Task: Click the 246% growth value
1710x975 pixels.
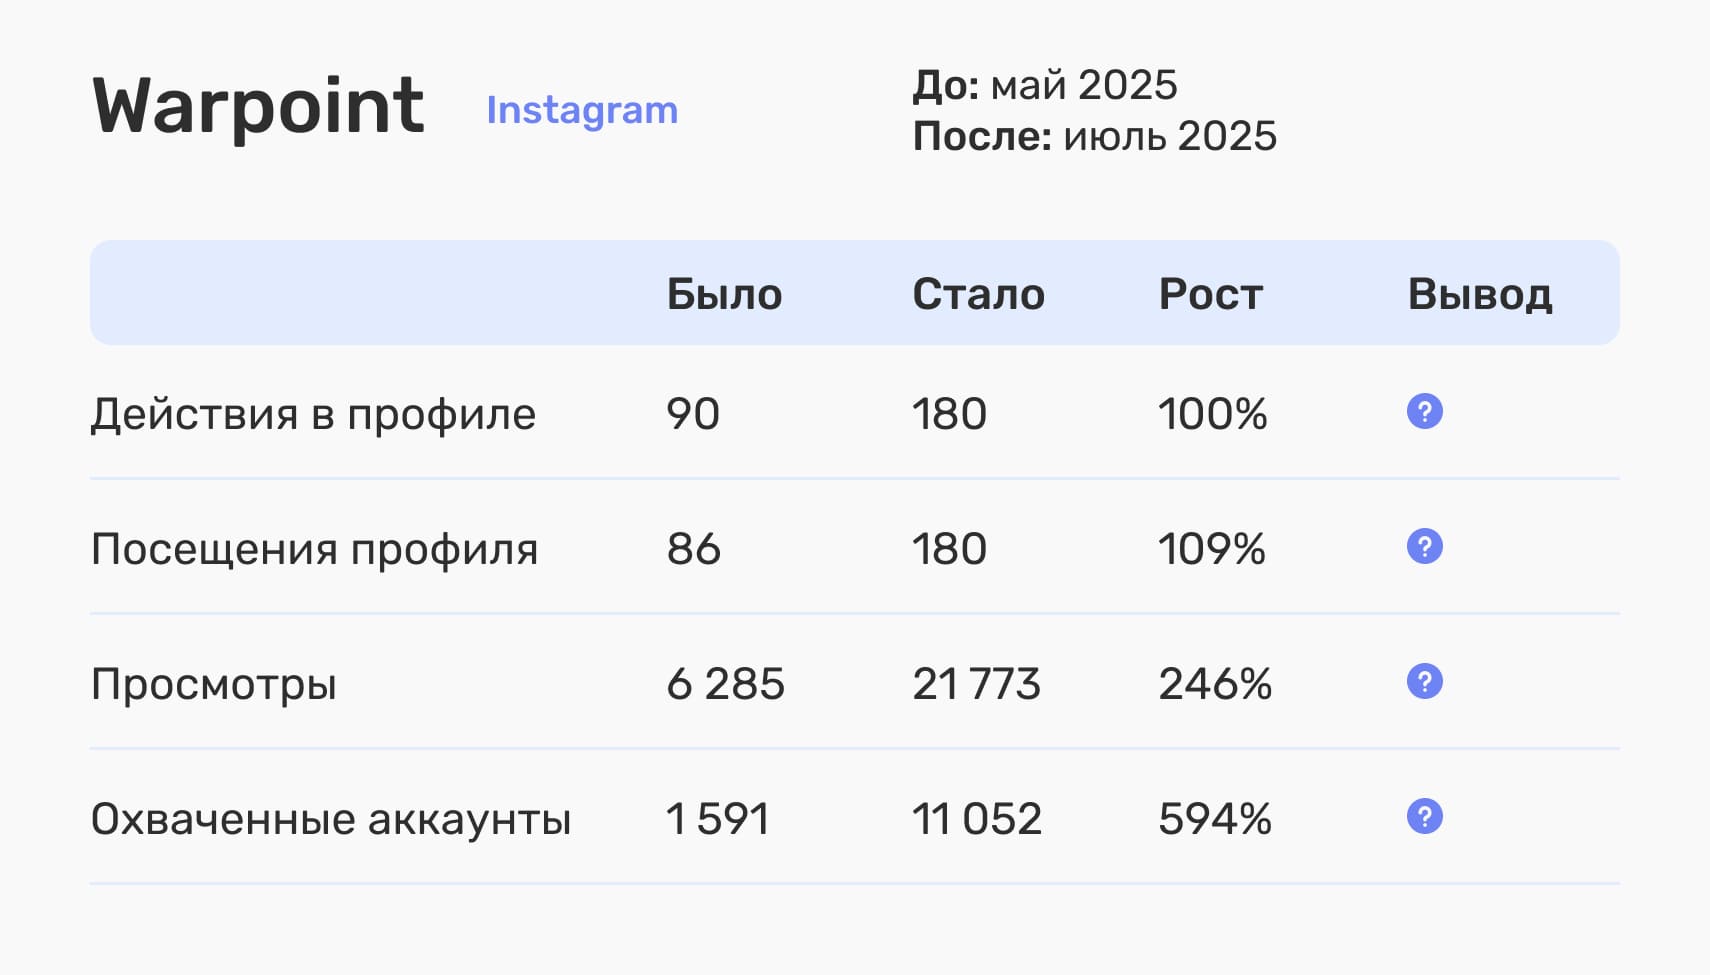Action: (1214, 684)
